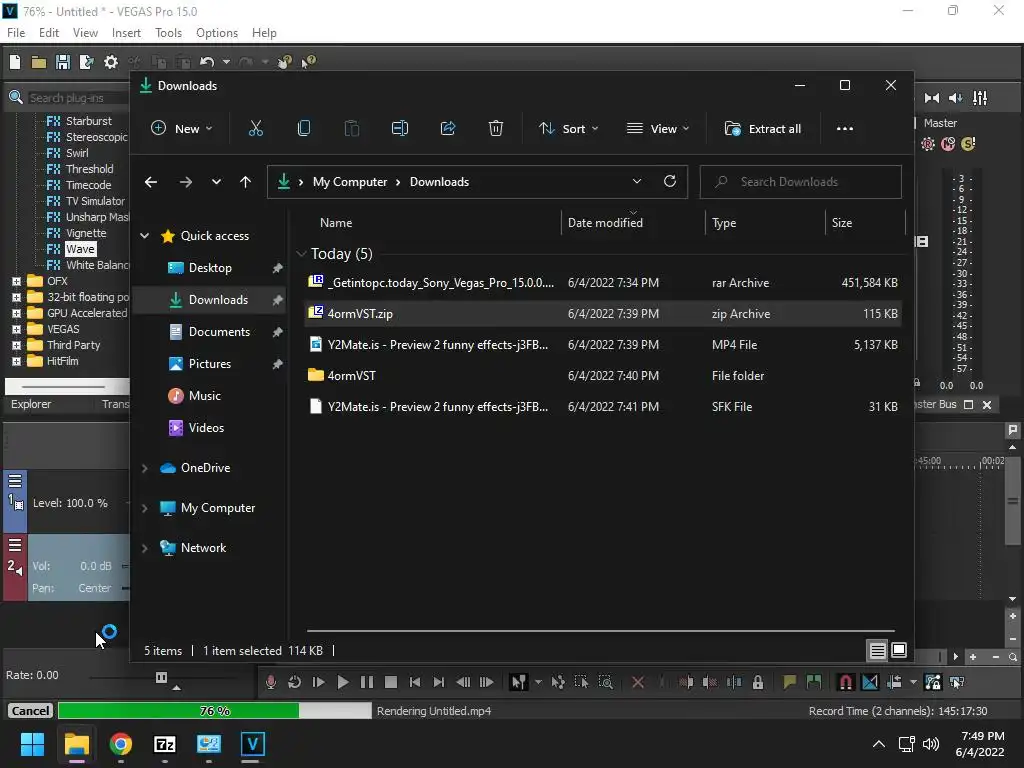The image size is (1024, 768).
Task: Open the View menu in VEGAS Pro
Action: click(85, 33)
